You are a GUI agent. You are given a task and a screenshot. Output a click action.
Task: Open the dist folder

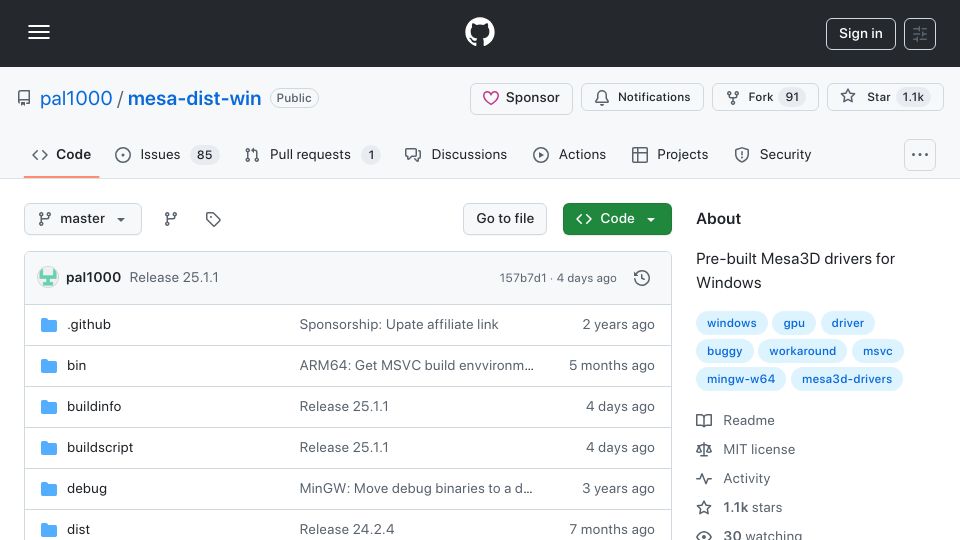point(78,530)
